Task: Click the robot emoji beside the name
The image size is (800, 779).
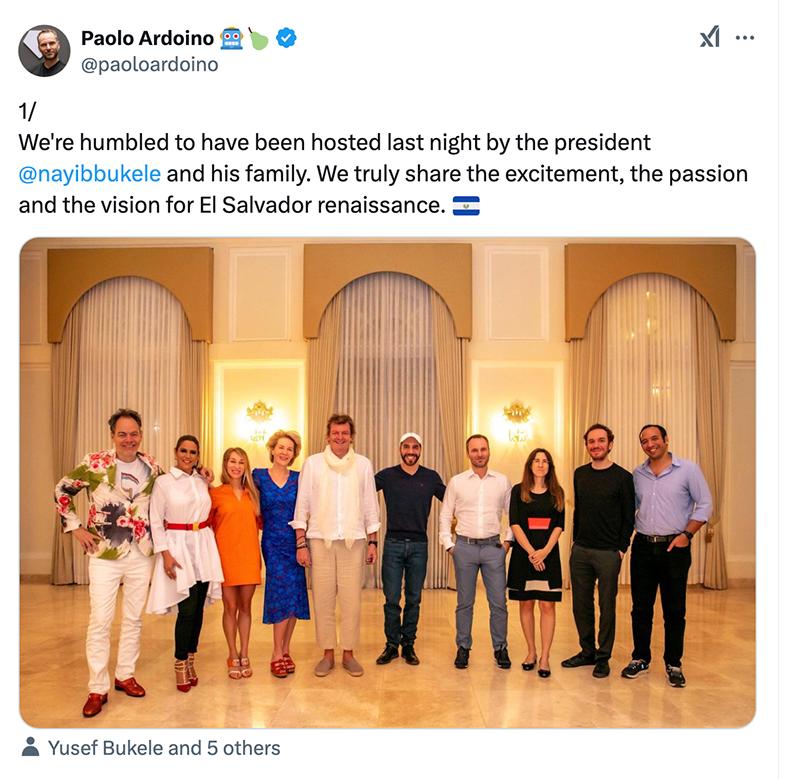Action: (x=232, y=39)
